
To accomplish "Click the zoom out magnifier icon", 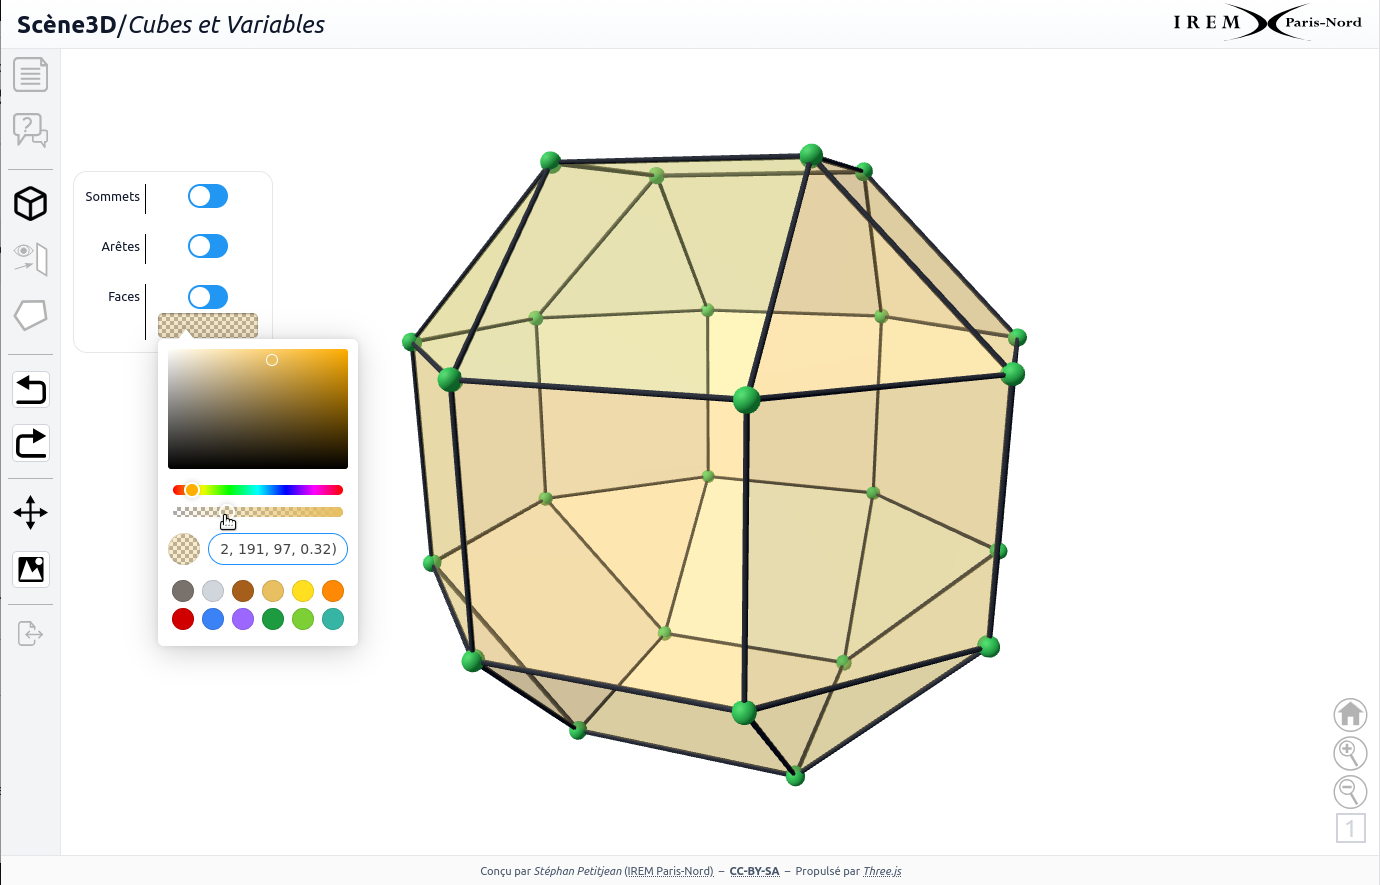I will [1350, 791].
